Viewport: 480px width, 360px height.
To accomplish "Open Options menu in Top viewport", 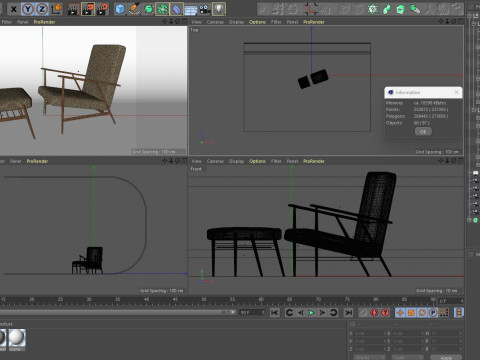I will pos(257,22).
